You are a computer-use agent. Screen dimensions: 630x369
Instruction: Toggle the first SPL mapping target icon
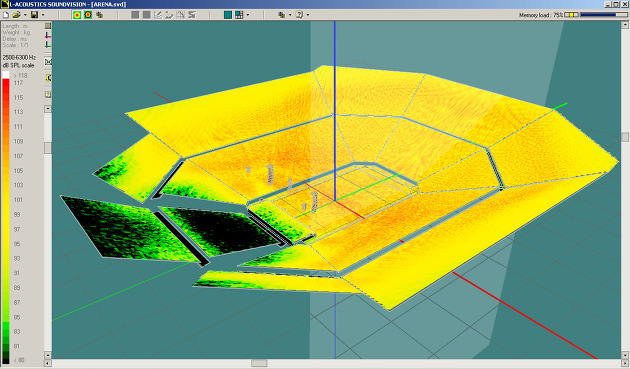coord(77,15)
